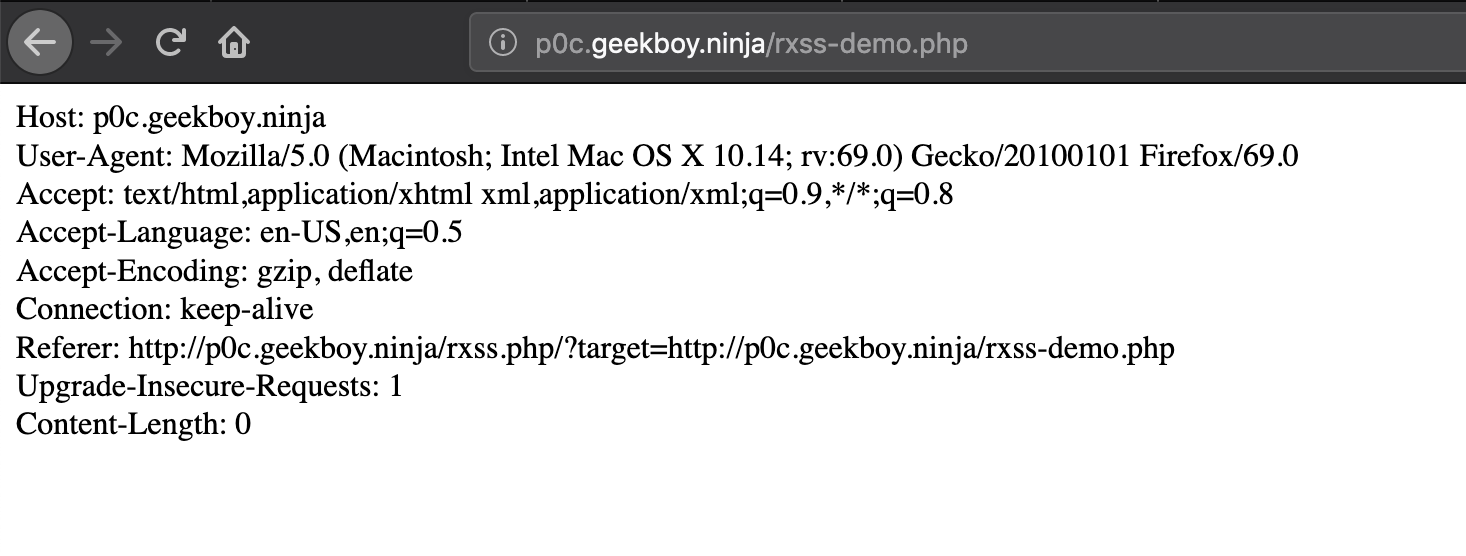Click the Referer header URL text
This screenshot has height=556, width=1466.
click(x=650, y=348)
